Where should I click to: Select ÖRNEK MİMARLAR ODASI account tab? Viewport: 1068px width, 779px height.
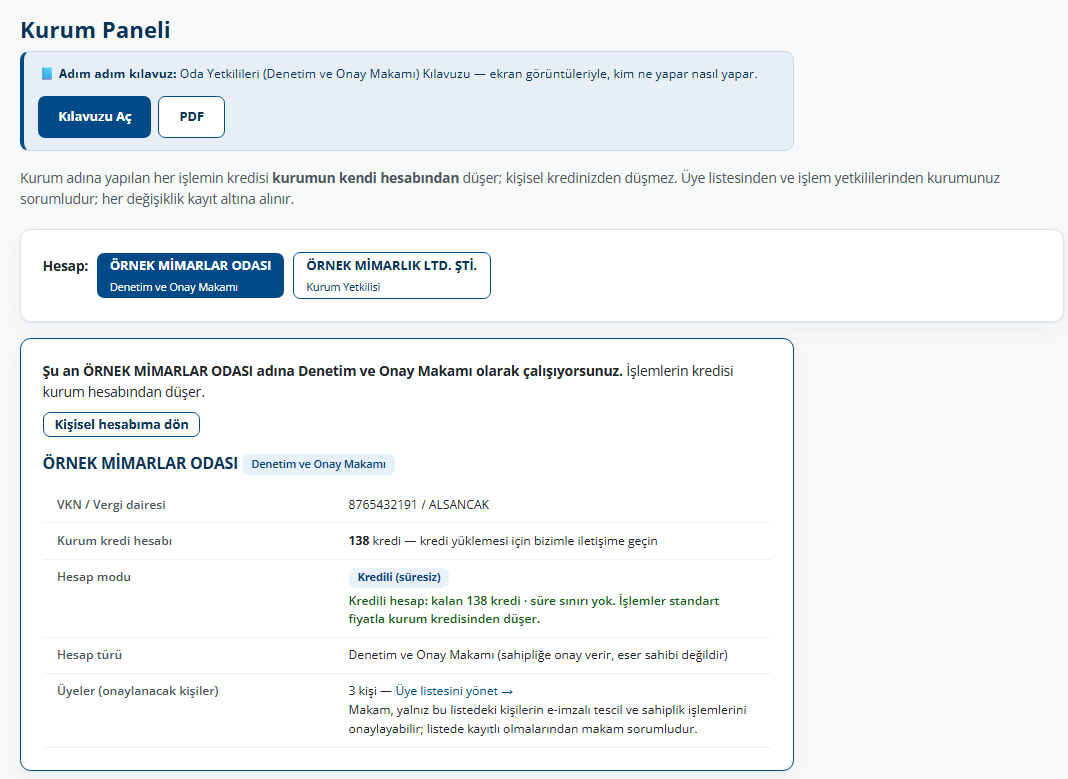coord(191,275)
